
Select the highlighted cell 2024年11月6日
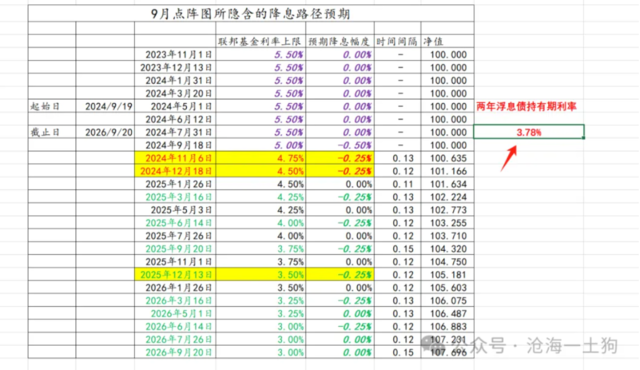pyautogui.click(x=175, y=158)
